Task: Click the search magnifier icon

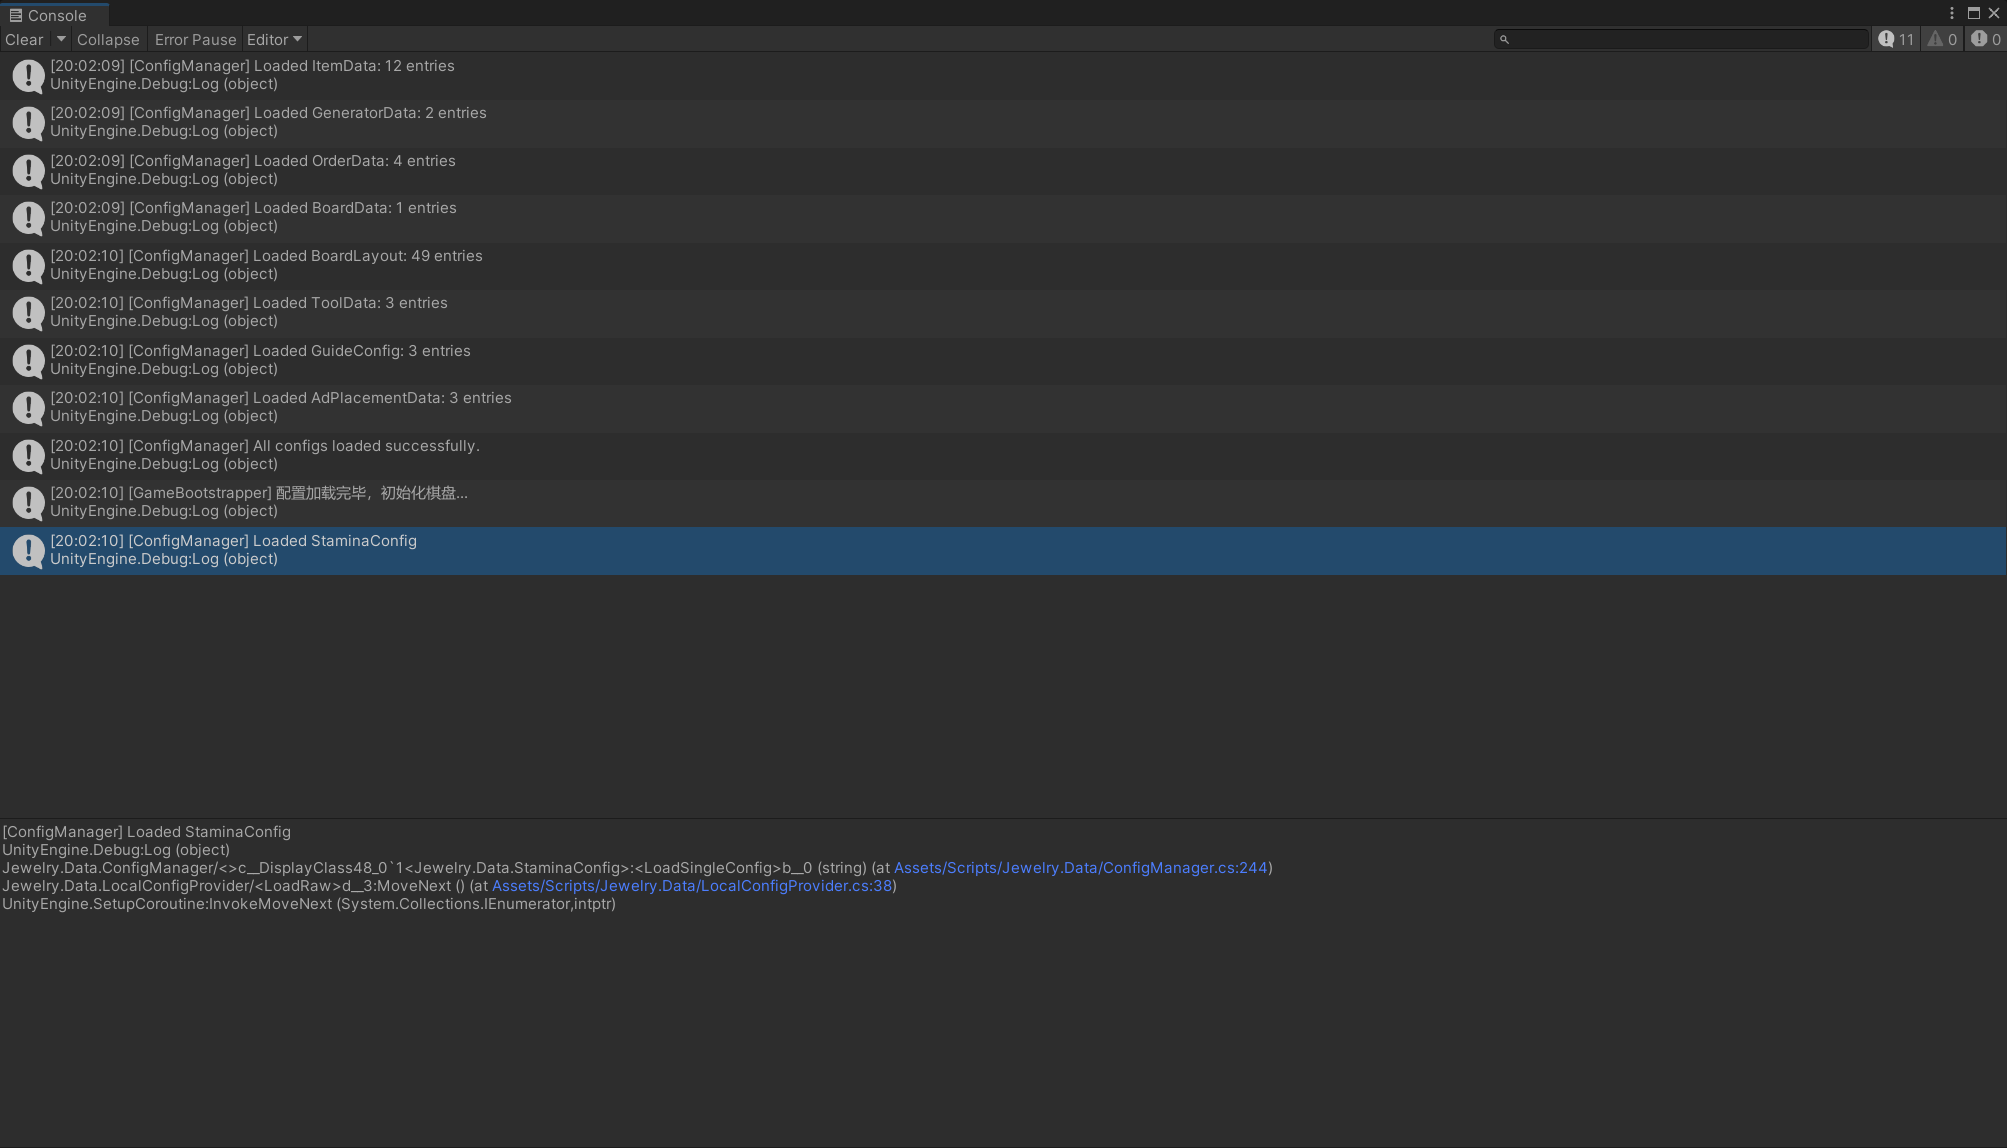Action: pyautogui.click(x=1504, y=39)
